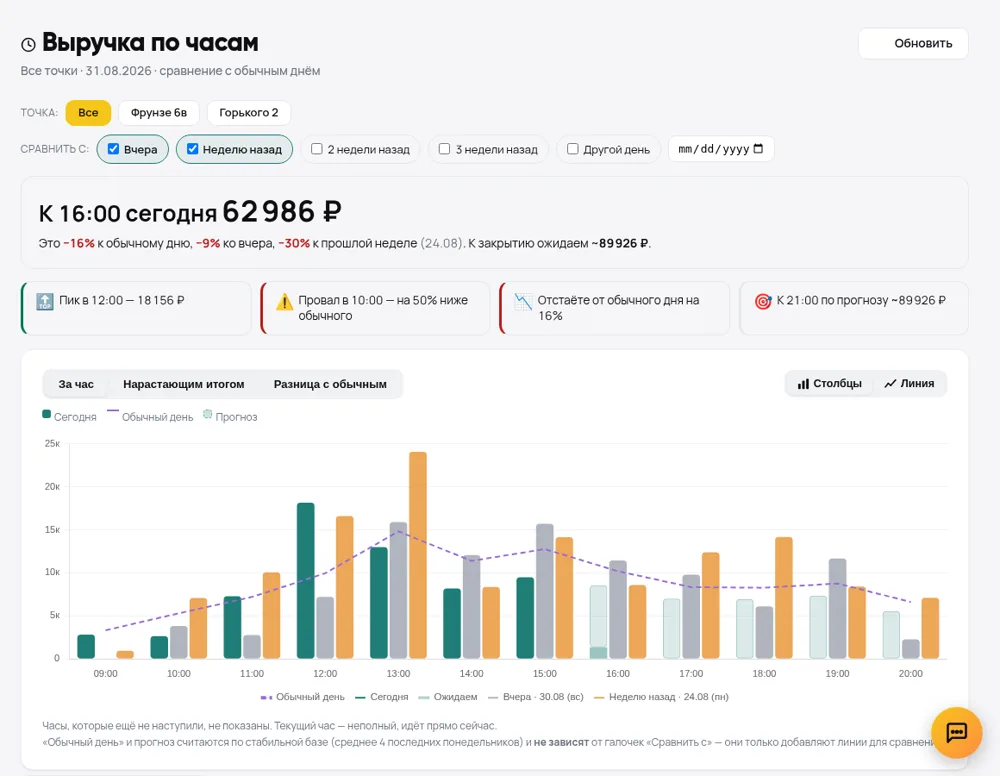Click the Пик в 12:00 — 18 156 ₽ card
The width and height of the screenshot is (1000, 776).
pyautogui.click(x=136, y=308)
